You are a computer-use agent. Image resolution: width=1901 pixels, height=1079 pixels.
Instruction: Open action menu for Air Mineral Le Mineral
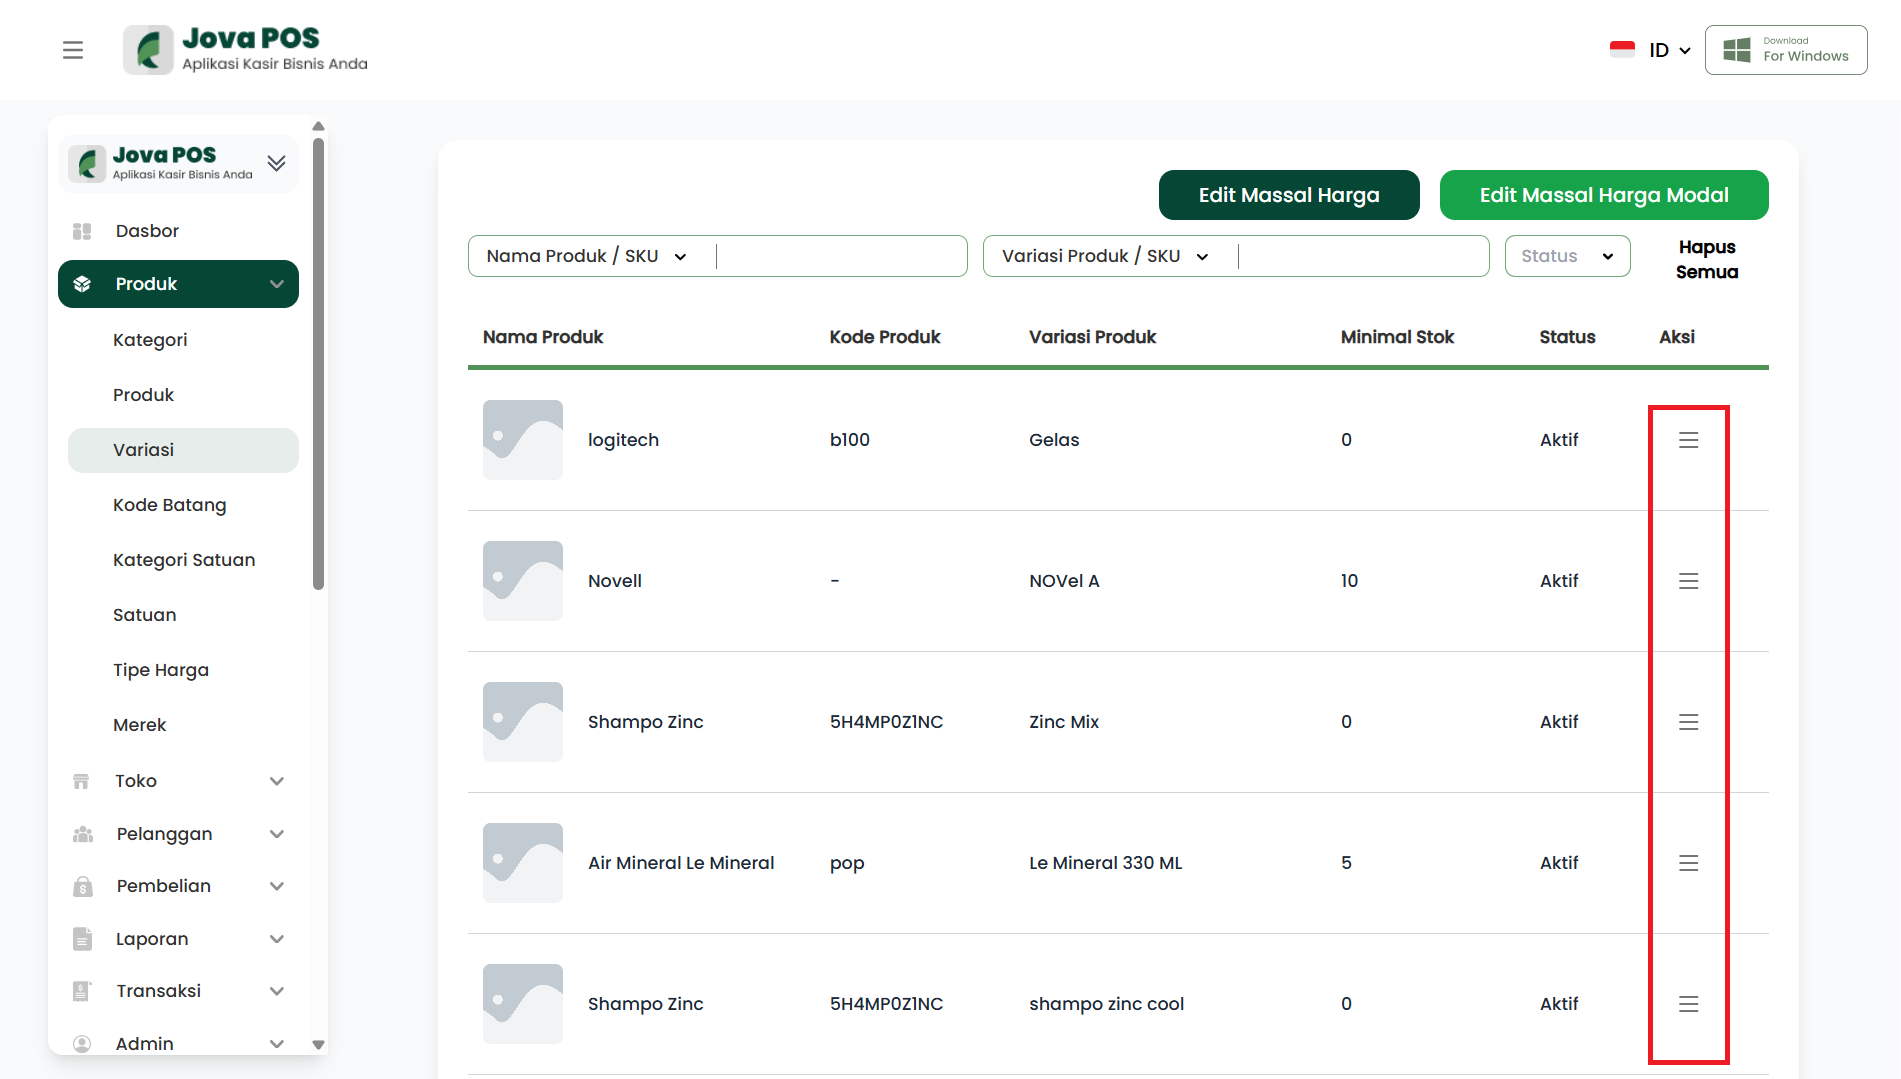click(x=1688, y=863)
